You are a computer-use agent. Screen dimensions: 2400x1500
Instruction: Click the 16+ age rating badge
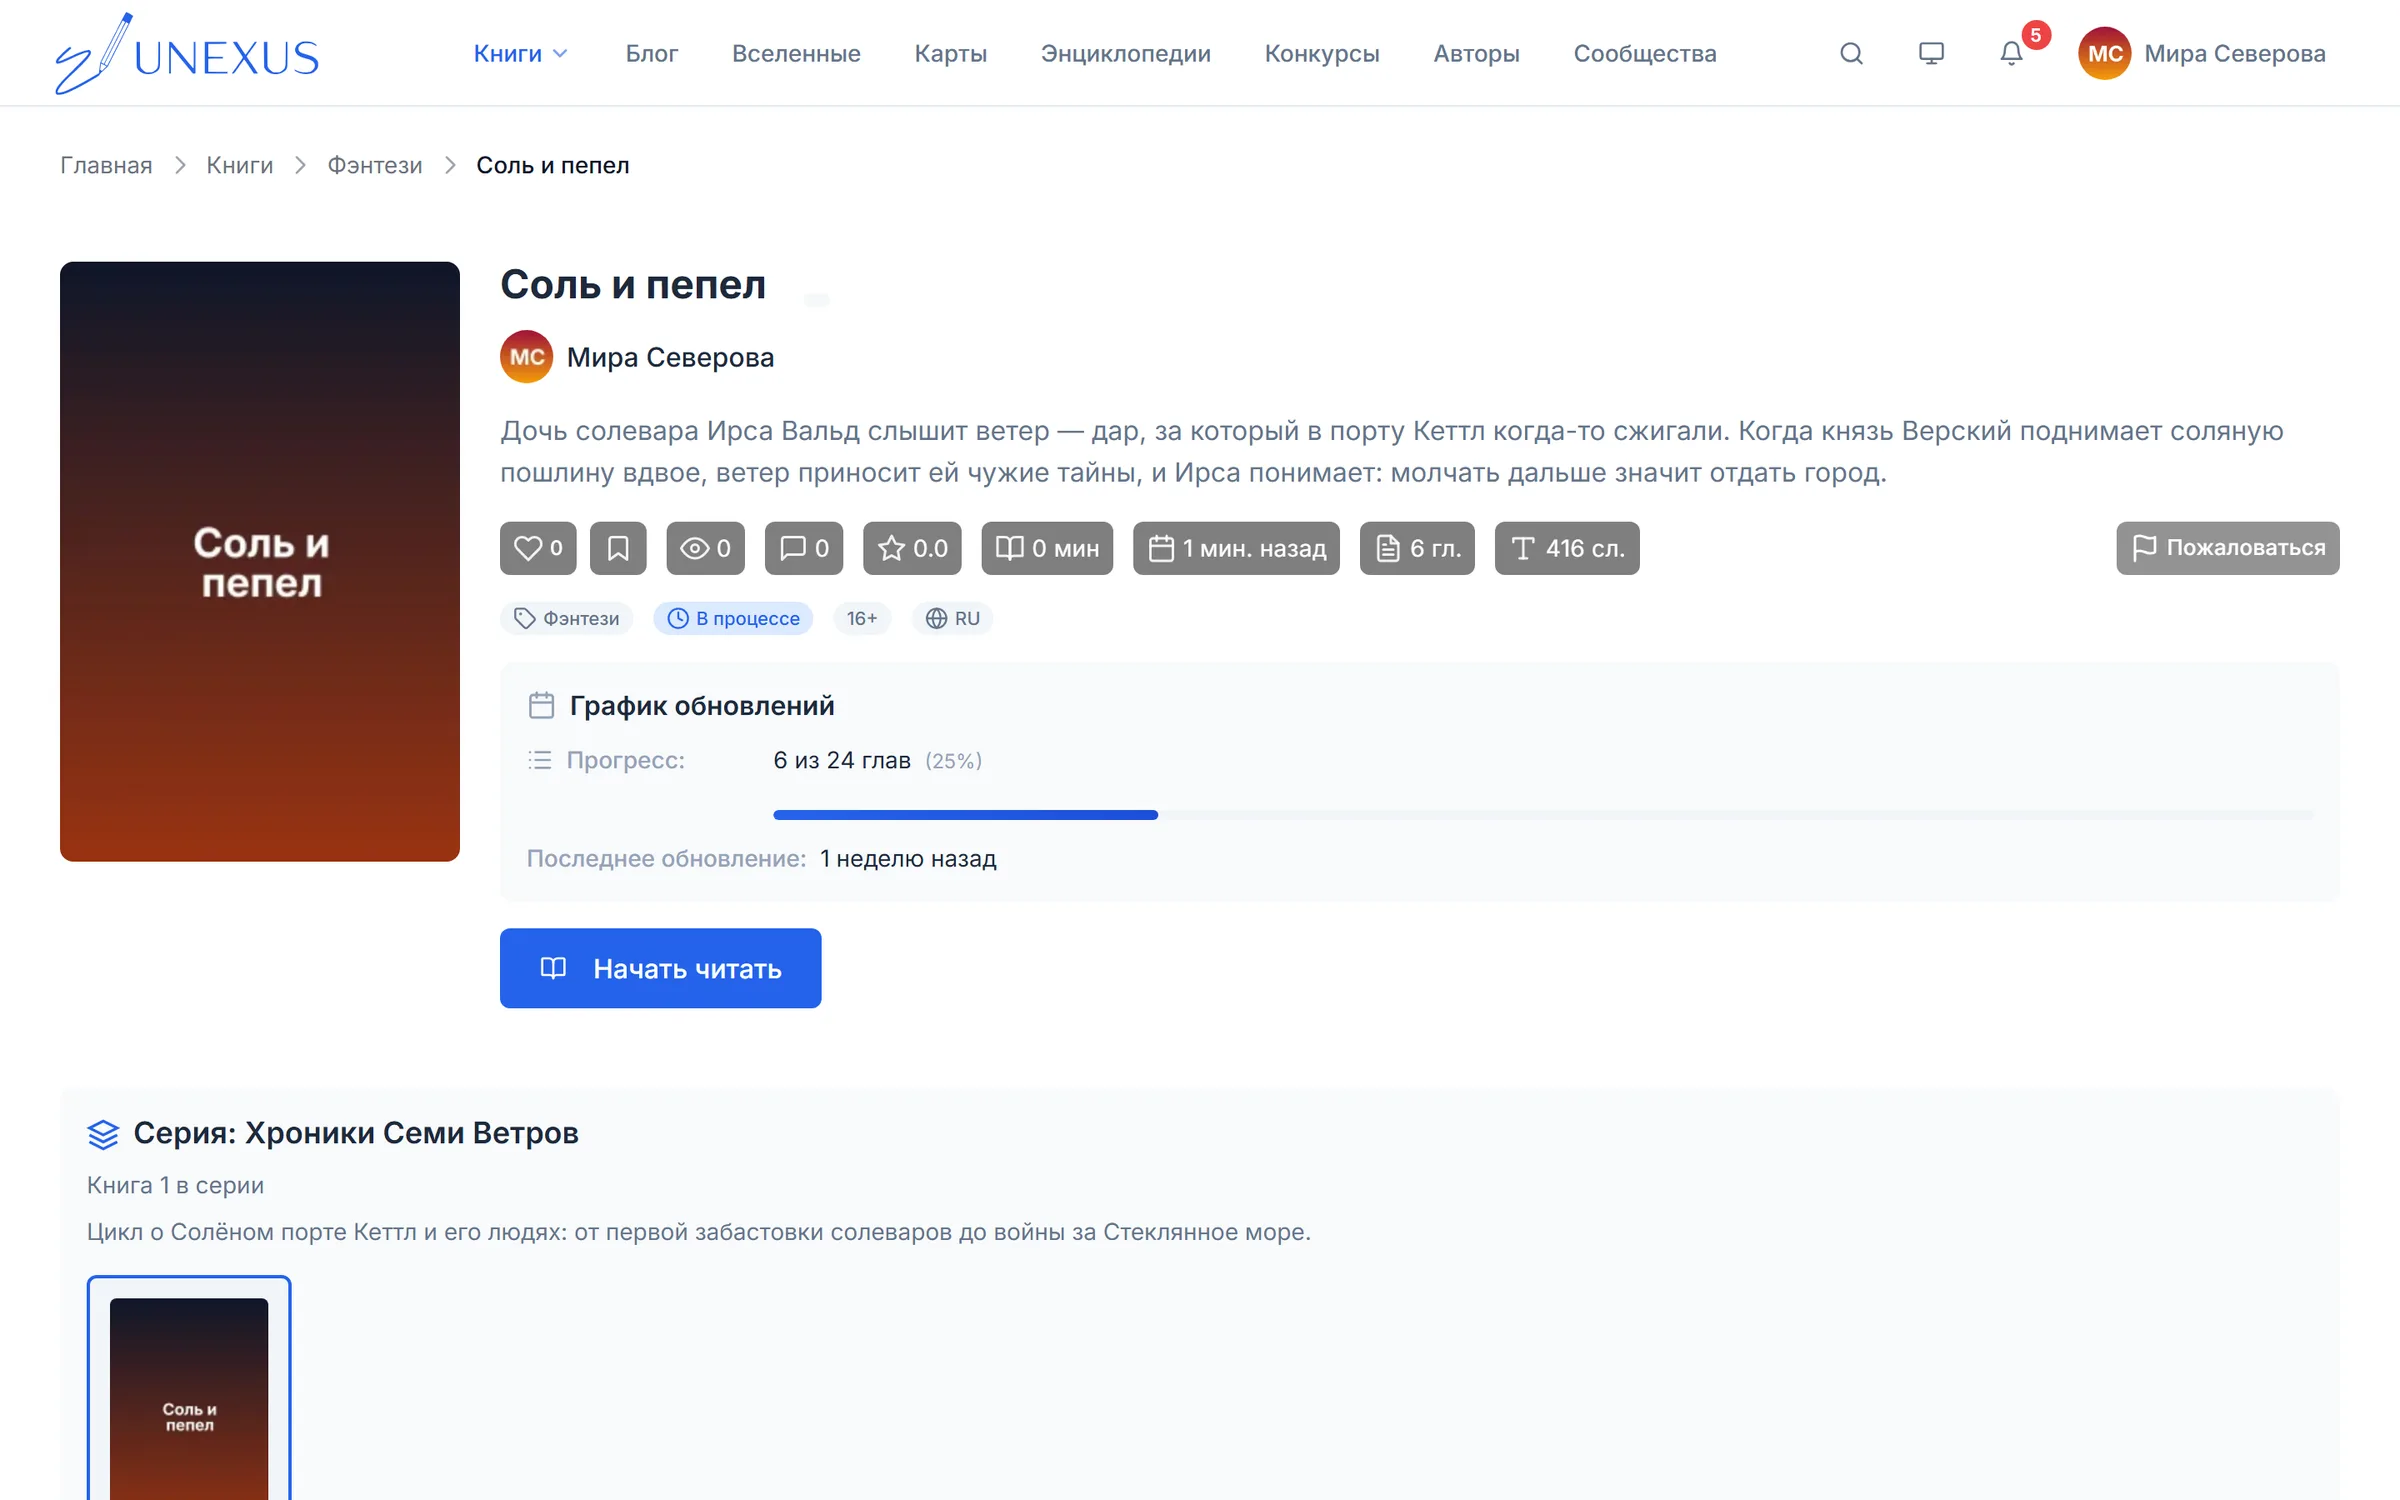(x=862, y=618)
